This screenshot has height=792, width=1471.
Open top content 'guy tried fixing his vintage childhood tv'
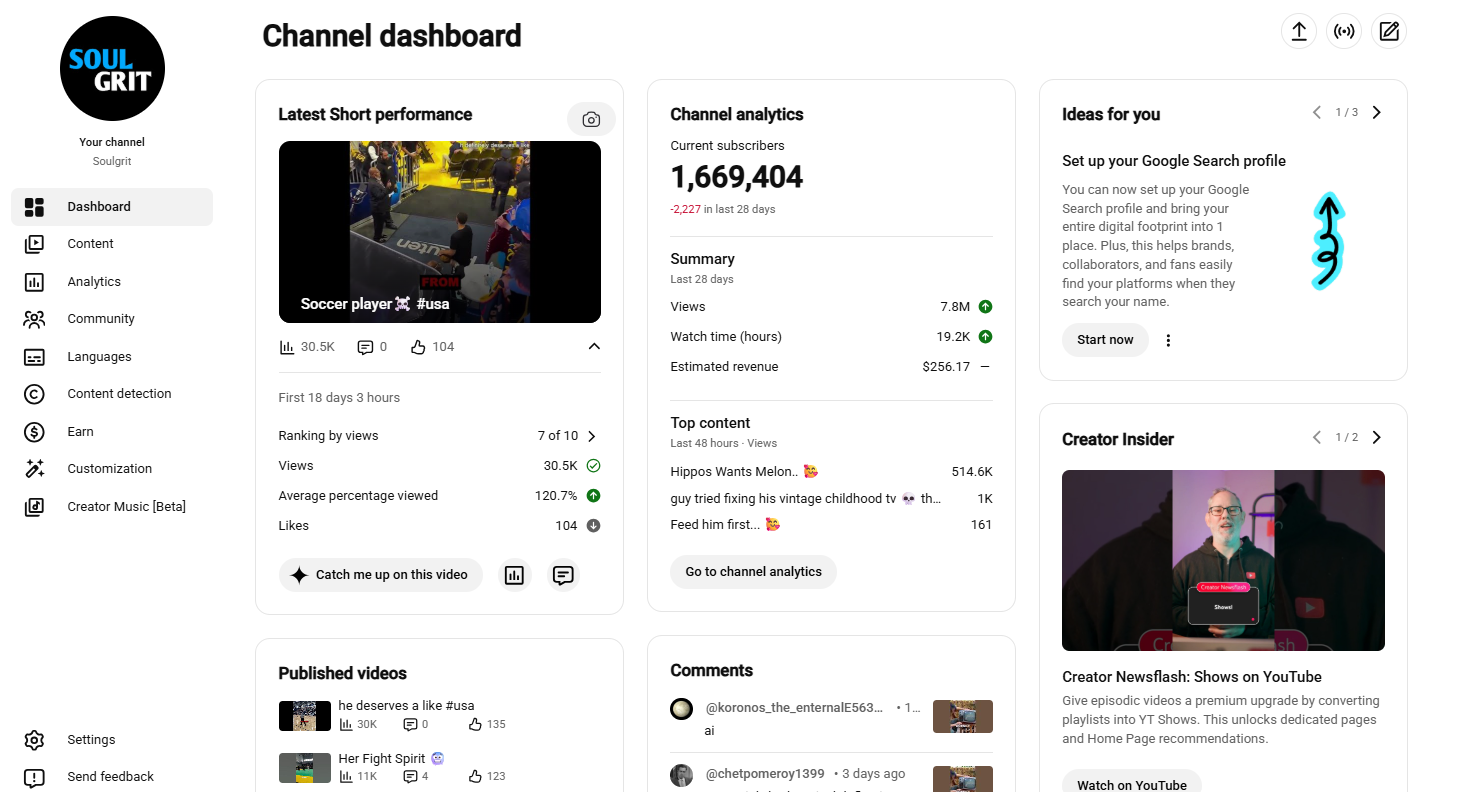(806, 498)
